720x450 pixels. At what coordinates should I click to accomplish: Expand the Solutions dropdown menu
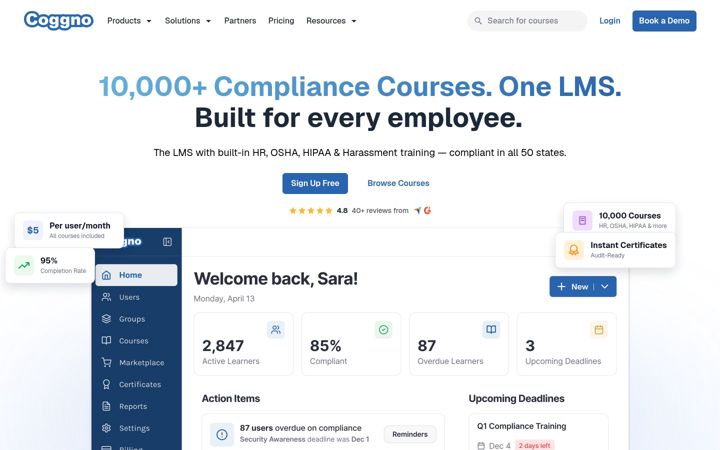click(x=188, y=21)
